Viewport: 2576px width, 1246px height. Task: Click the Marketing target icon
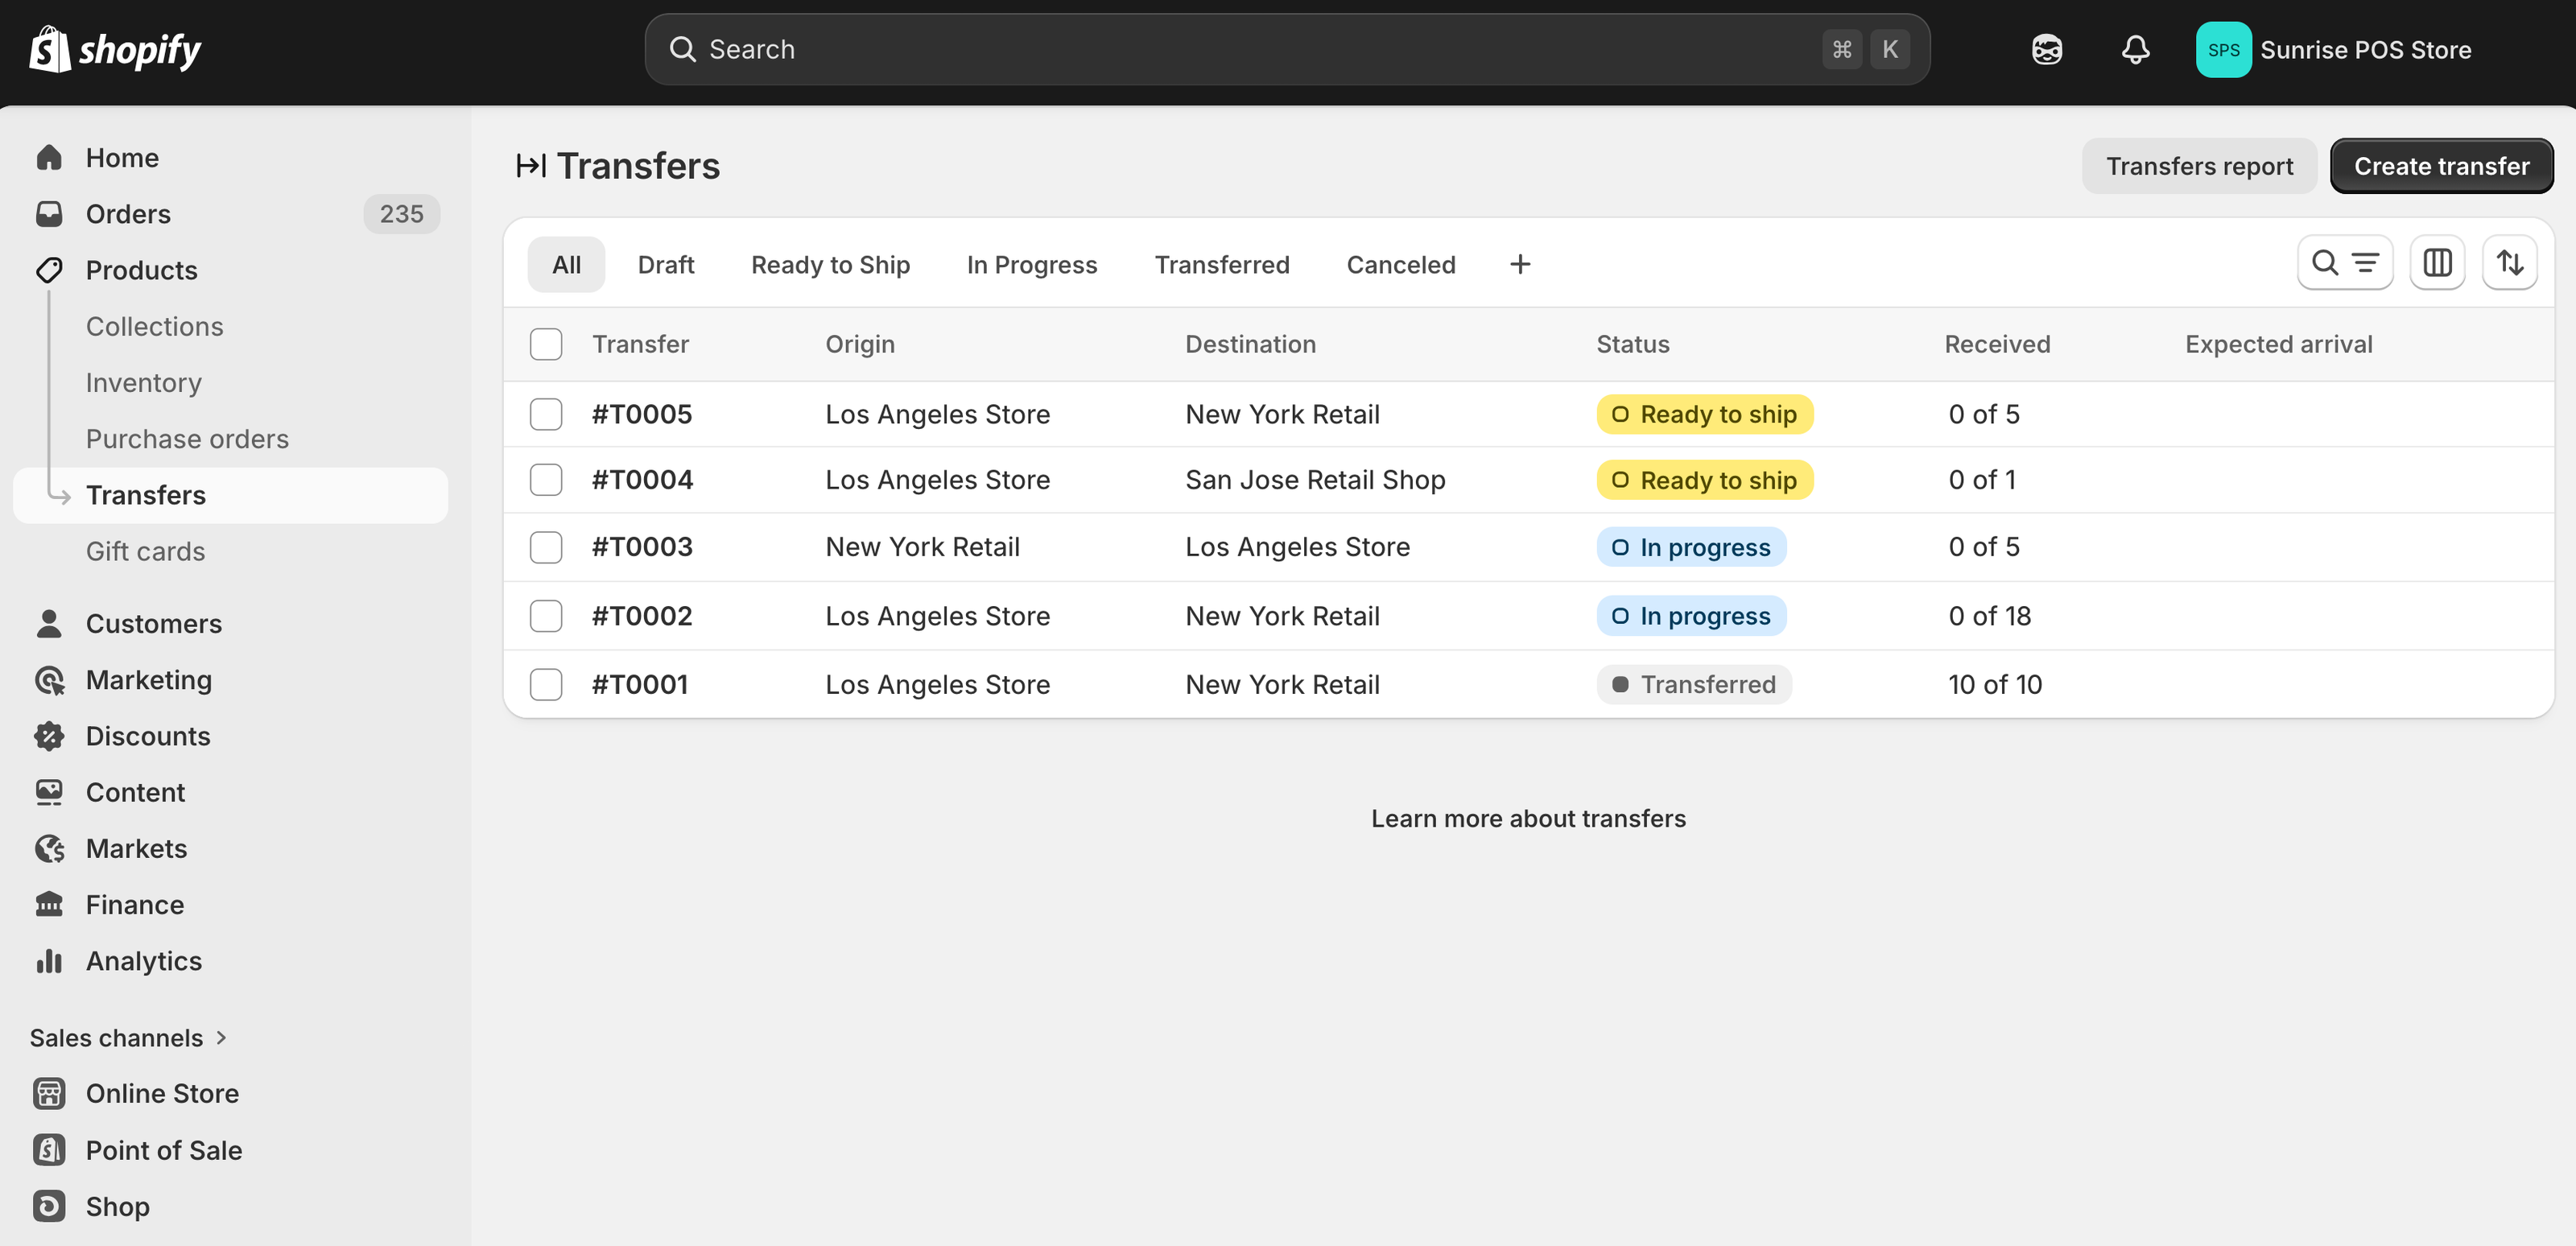pos(49,680)
